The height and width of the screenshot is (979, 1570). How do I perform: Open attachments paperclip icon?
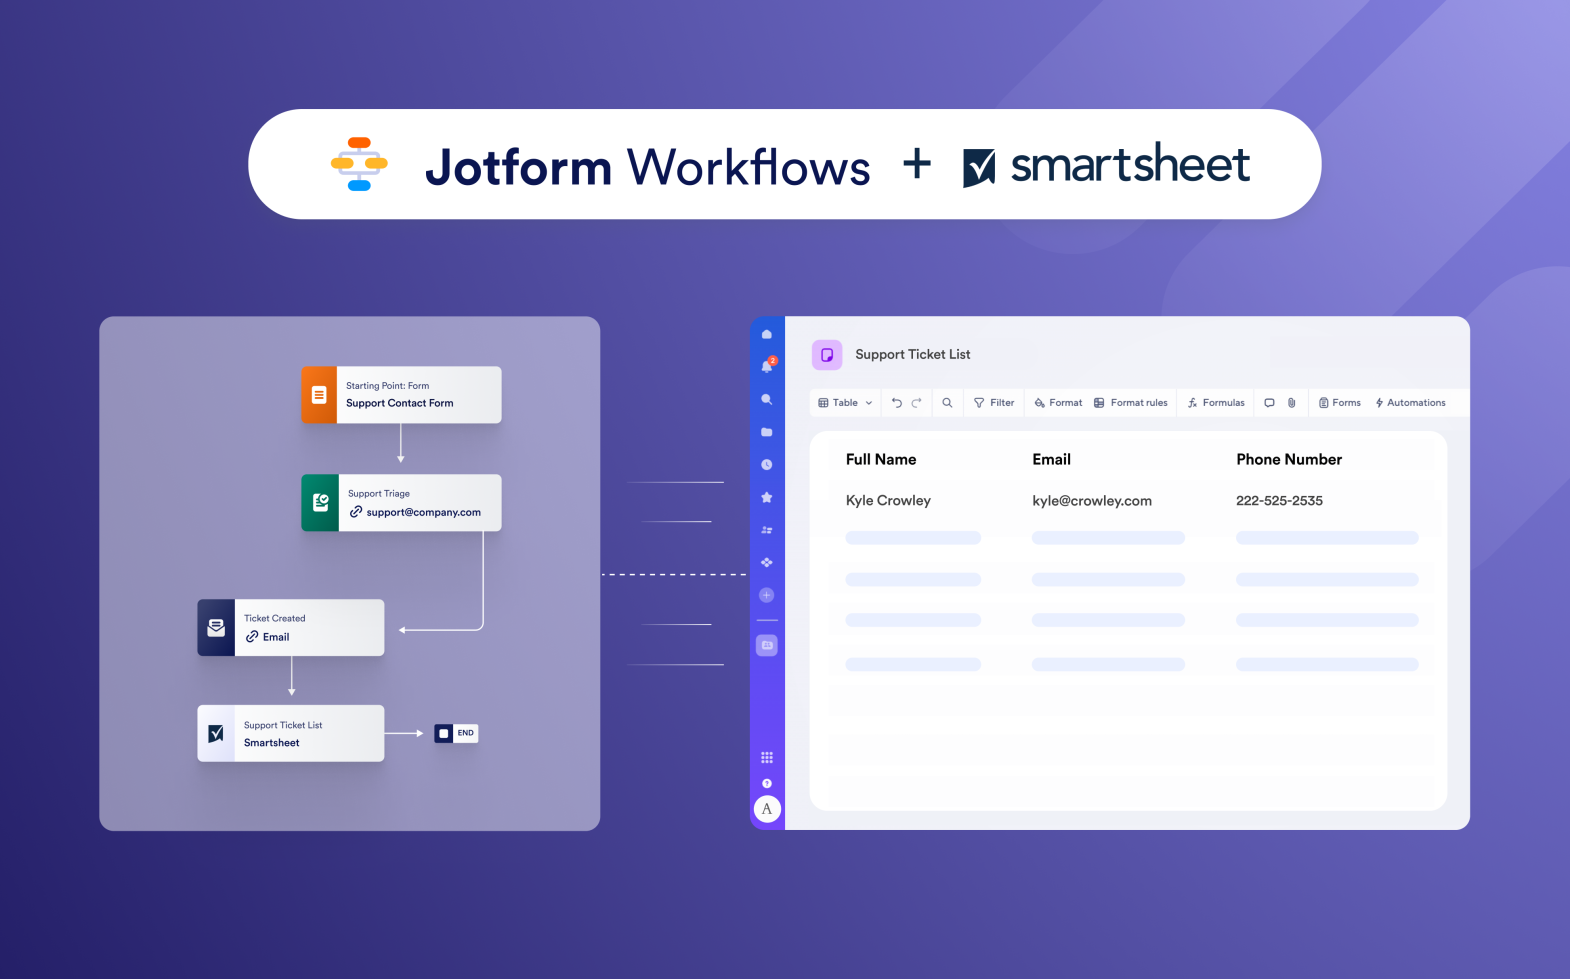click(x=1292, y=403)
